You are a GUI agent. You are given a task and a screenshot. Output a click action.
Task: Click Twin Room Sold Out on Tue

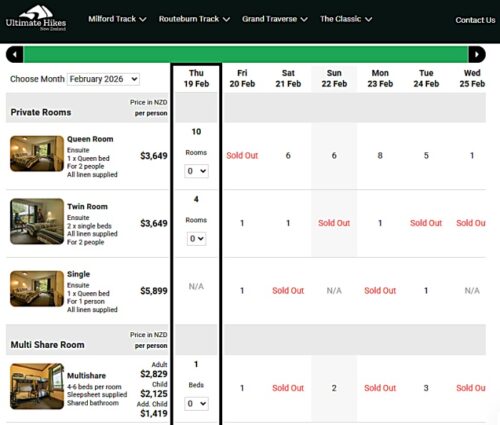426,223
